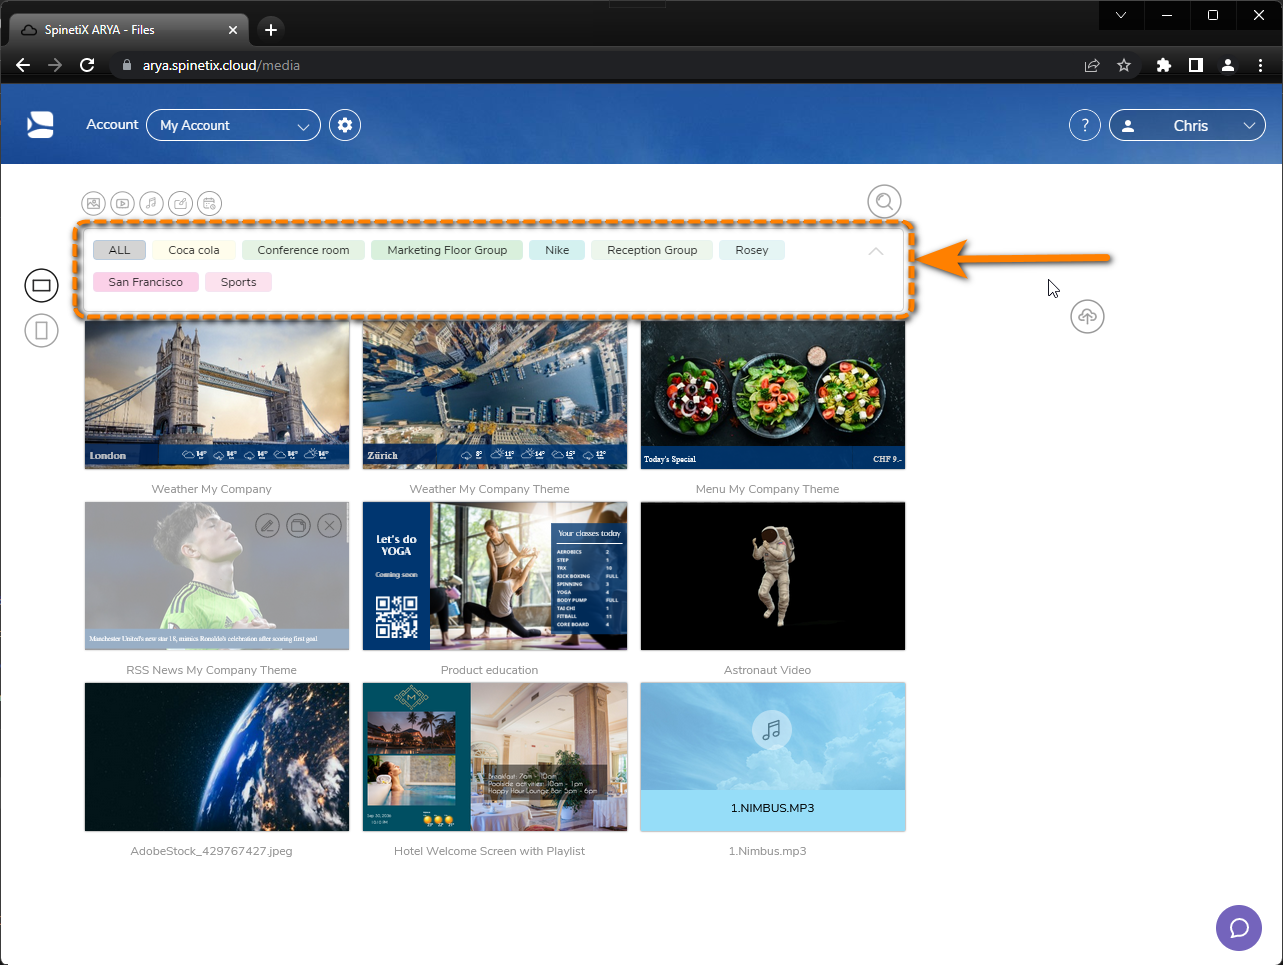Open the media search icon
The width and height of the screenshot is (1283, 965).
coord(884,201)
